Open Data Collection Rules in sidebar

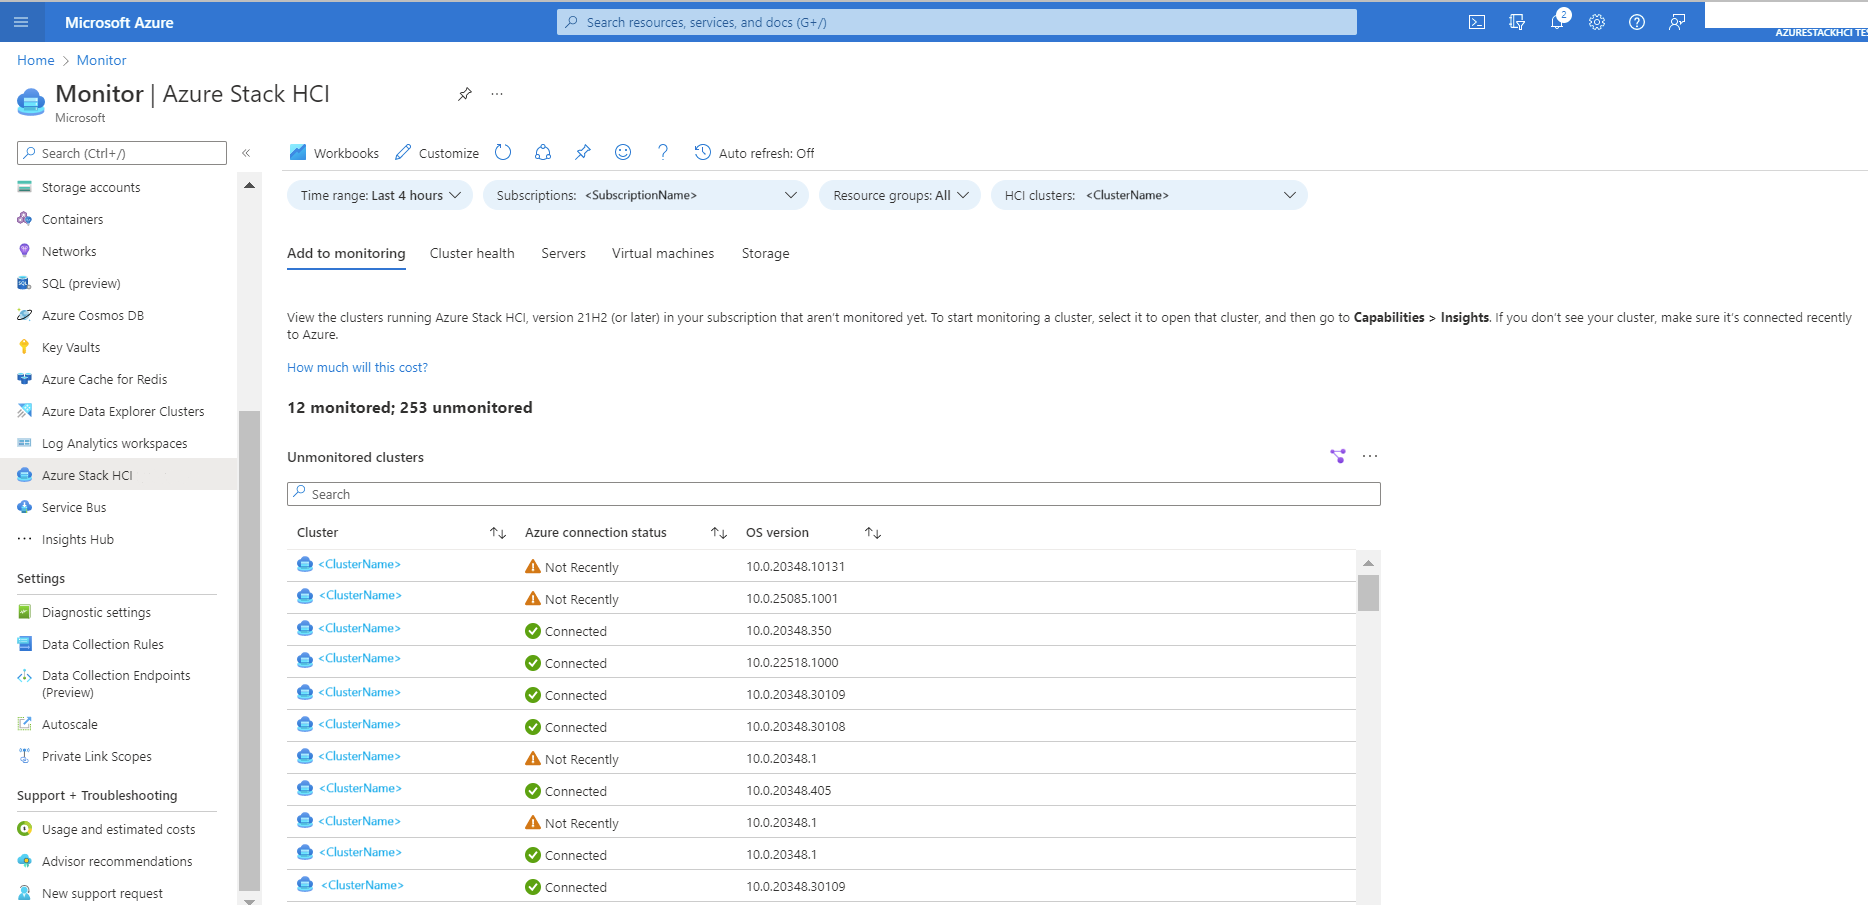pos(103,645)
